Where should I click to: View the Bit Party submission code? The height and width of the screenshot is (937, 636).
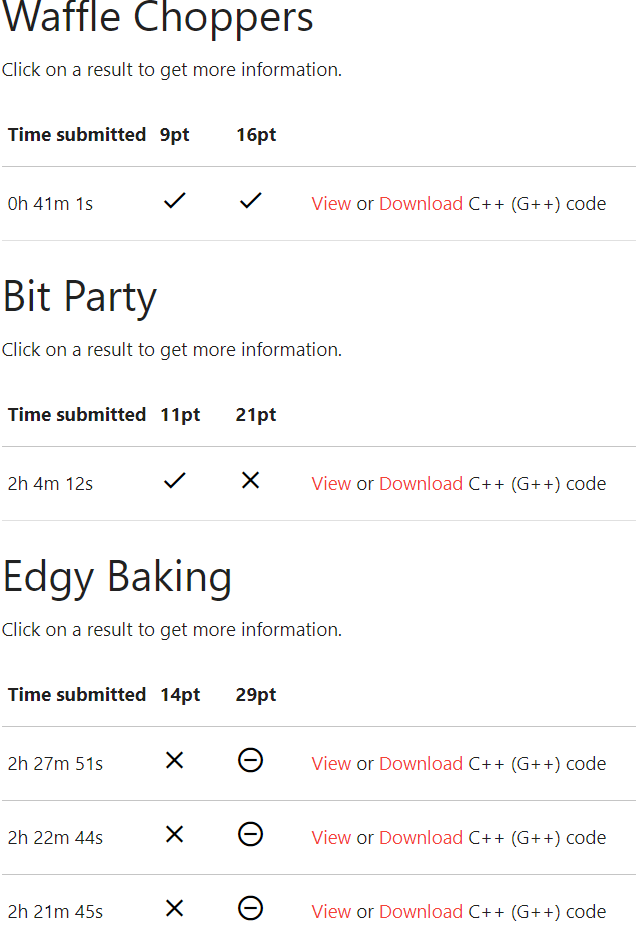[x=331, y=483]
